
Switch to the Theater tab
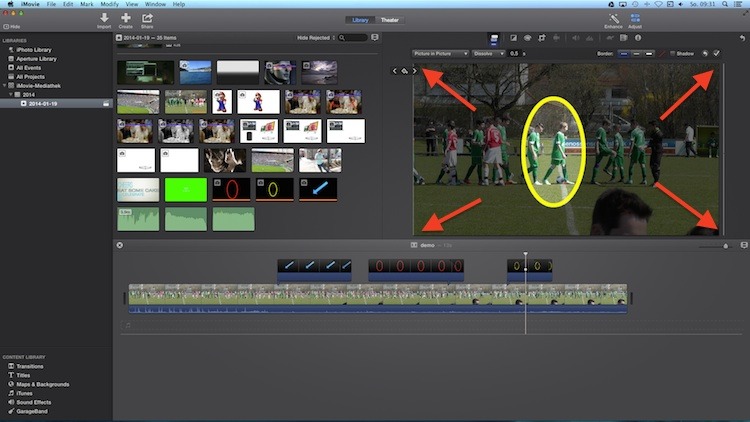click(389, 20)
